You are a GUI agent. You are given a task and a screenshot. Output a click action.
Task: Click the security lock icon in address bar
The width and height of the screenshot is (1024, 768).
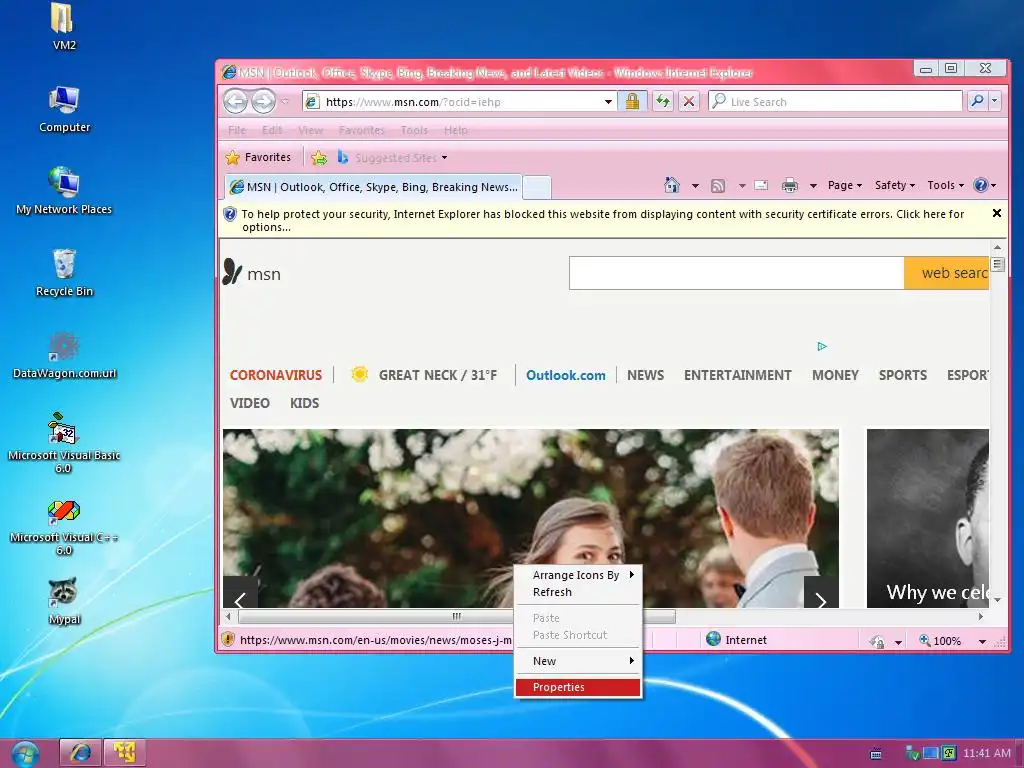(632, 101)
